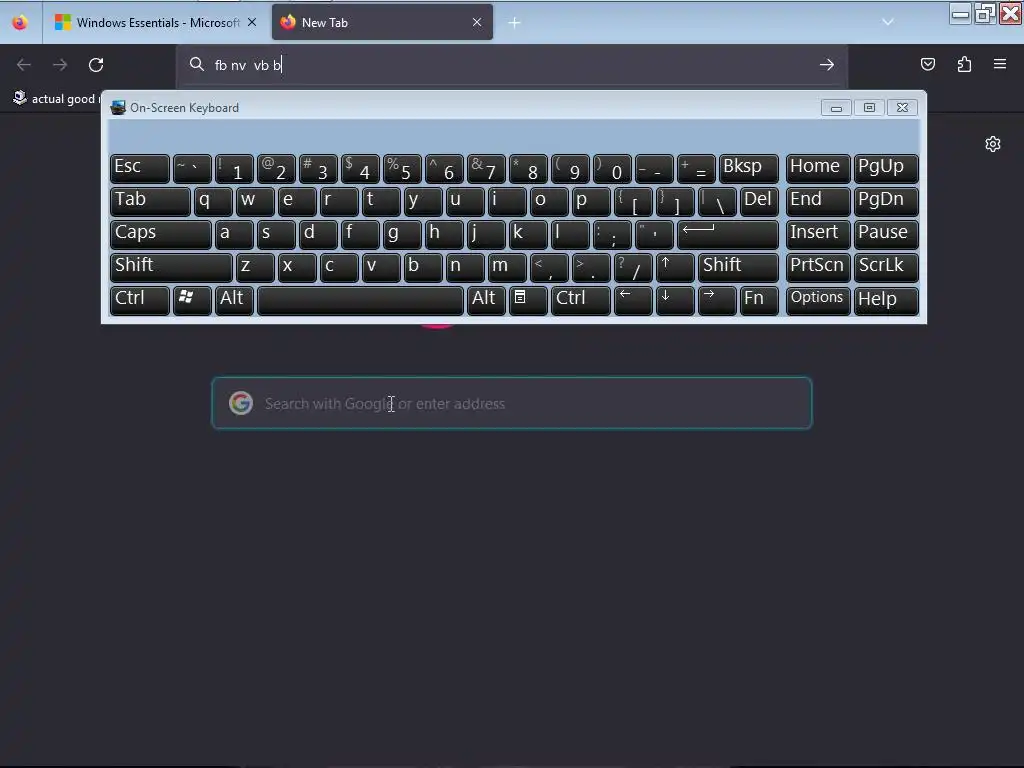Click the Tab key on On-Screen Keyboard
This screenshot has height=768, width=1024.
[x=150, y=201]
